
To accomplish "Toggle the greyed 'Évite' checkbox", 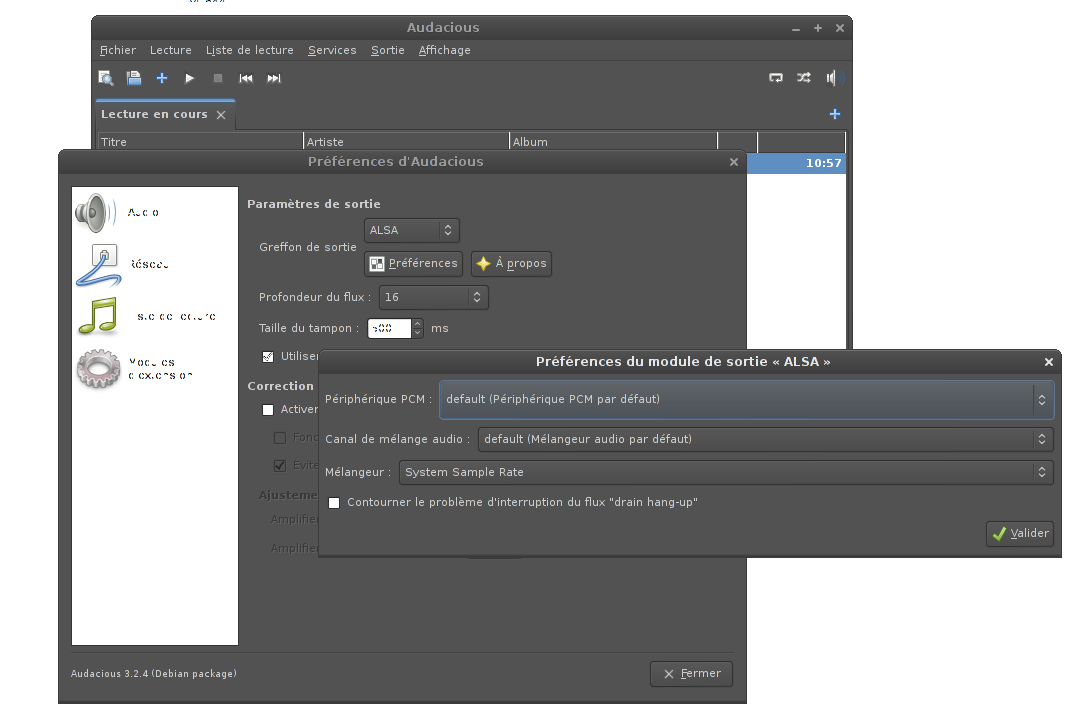I will (x=280, y=466).
